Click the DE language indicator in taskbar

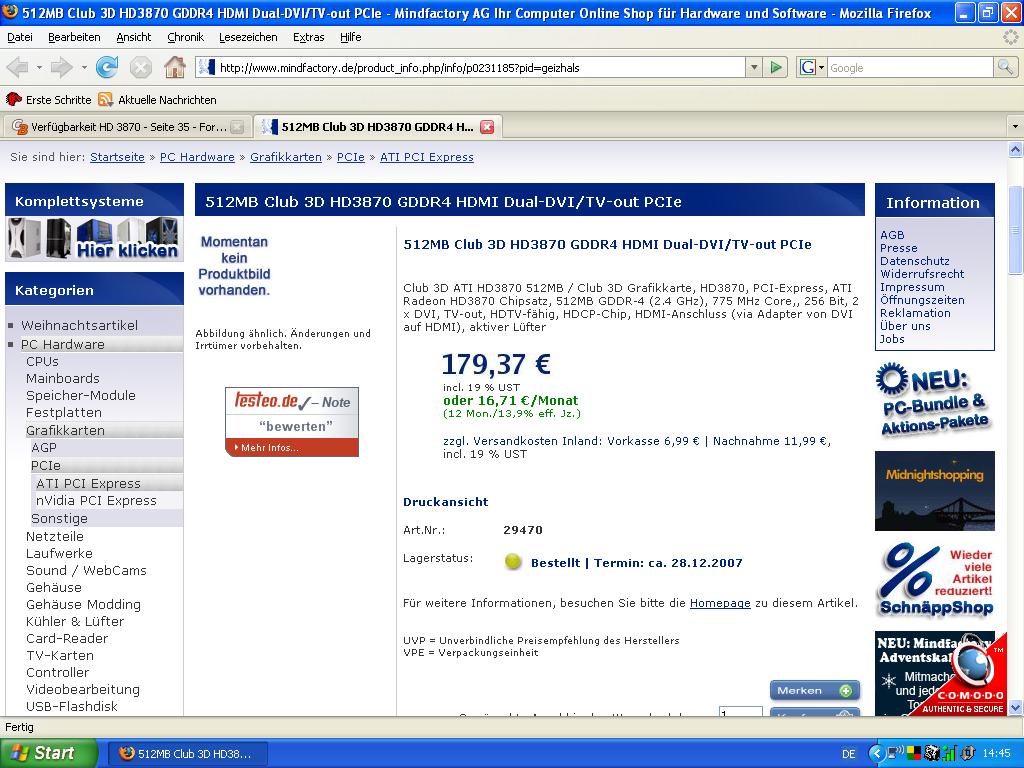pyautogui.click(x=848, y=754)
